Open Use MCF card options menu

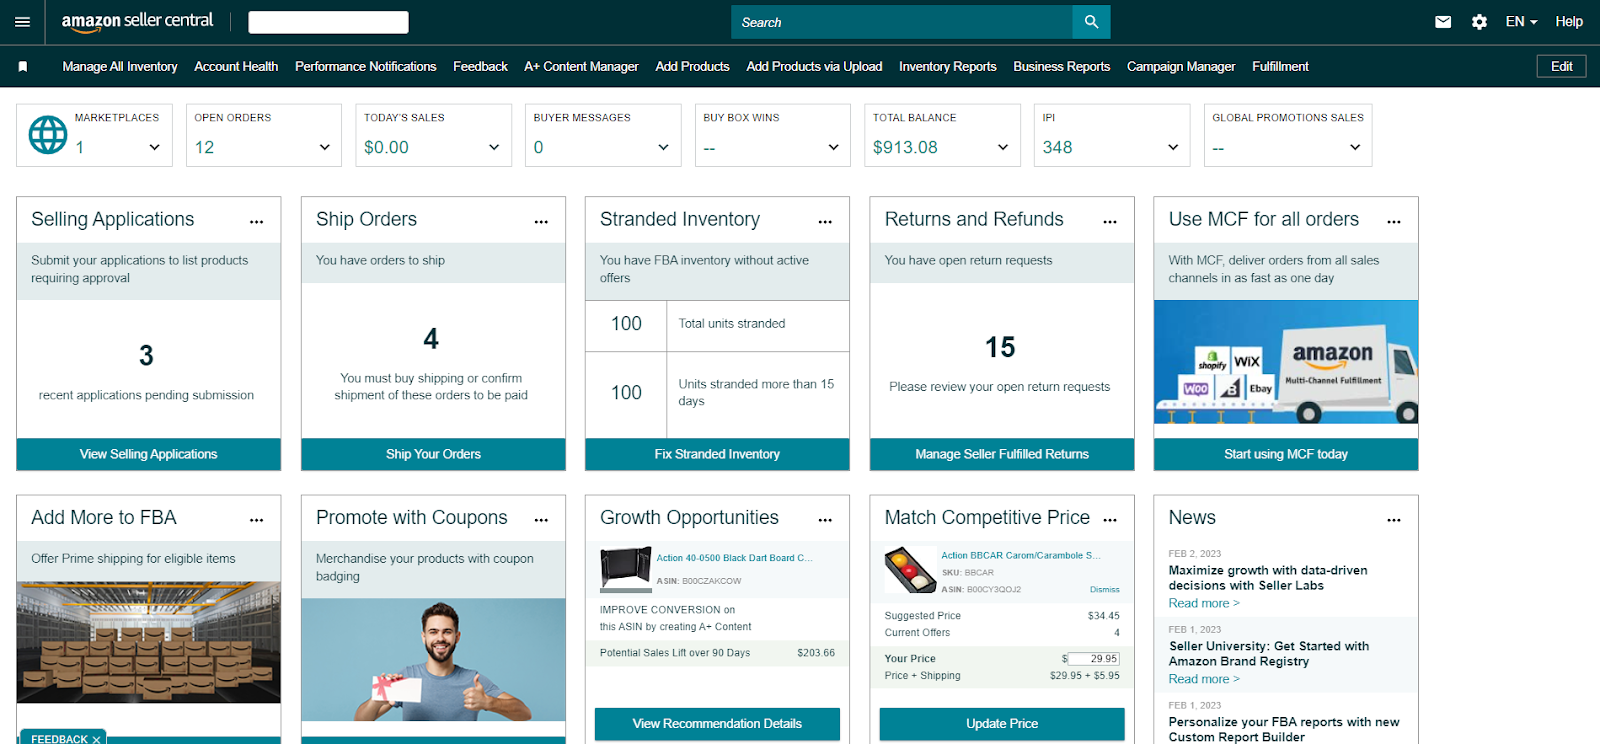coord(1394,222)
